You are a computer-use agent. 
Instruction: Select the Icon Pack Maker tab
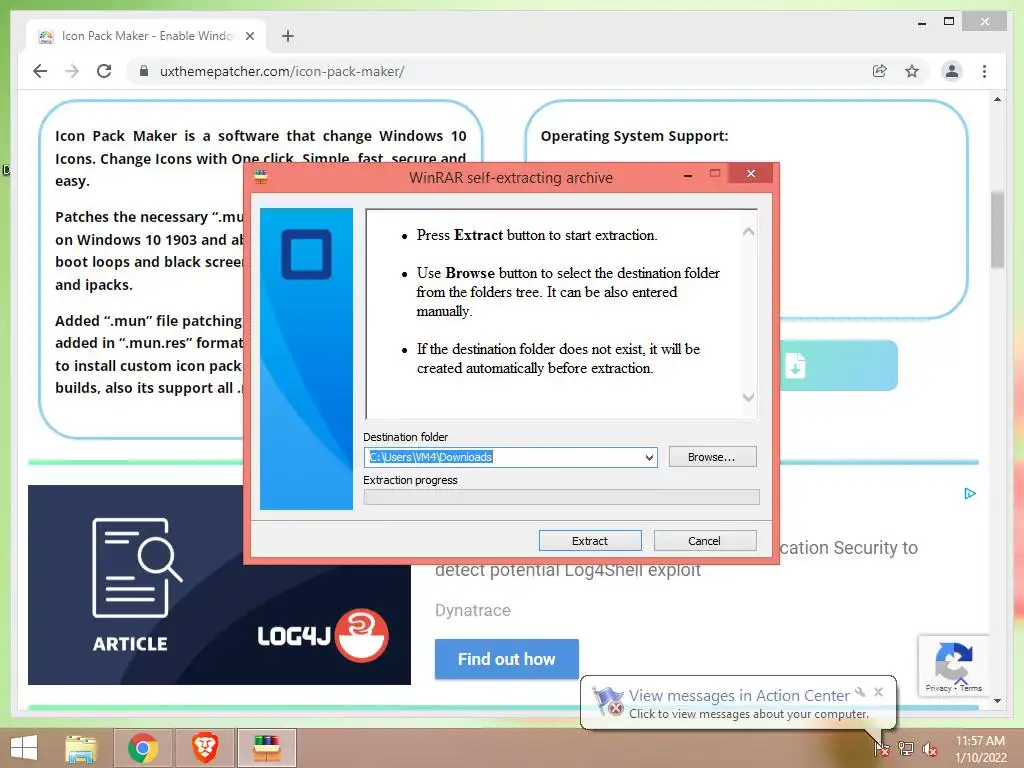point(146,36)
